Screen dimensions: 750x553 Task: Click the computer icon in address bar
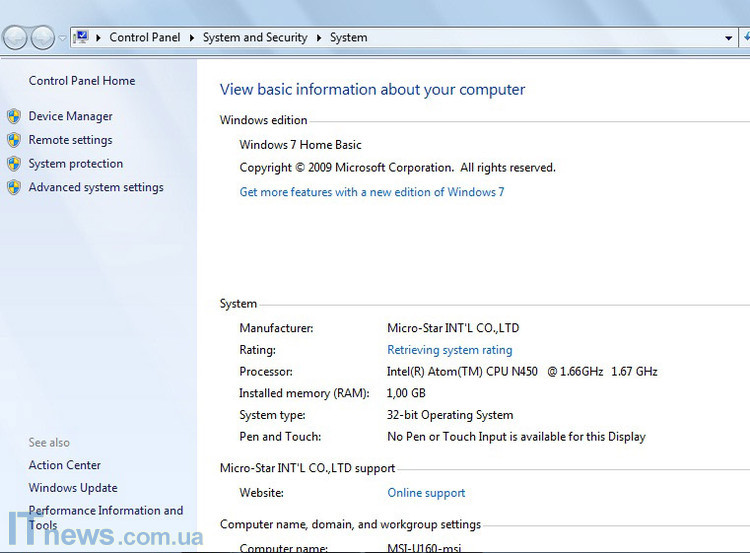pyautogui.click(x=81, y=37)
